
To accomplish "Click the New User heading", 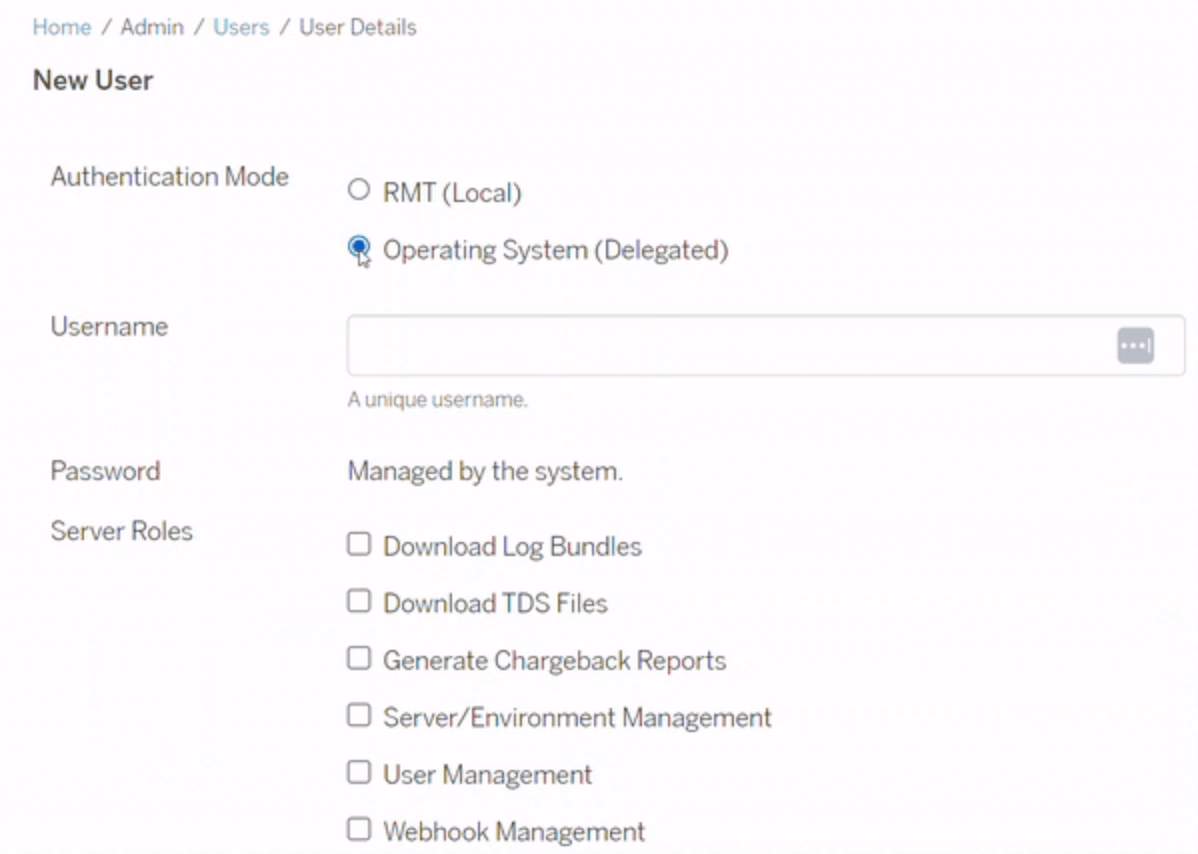I will pyautogui.click(x=93, y=80).
